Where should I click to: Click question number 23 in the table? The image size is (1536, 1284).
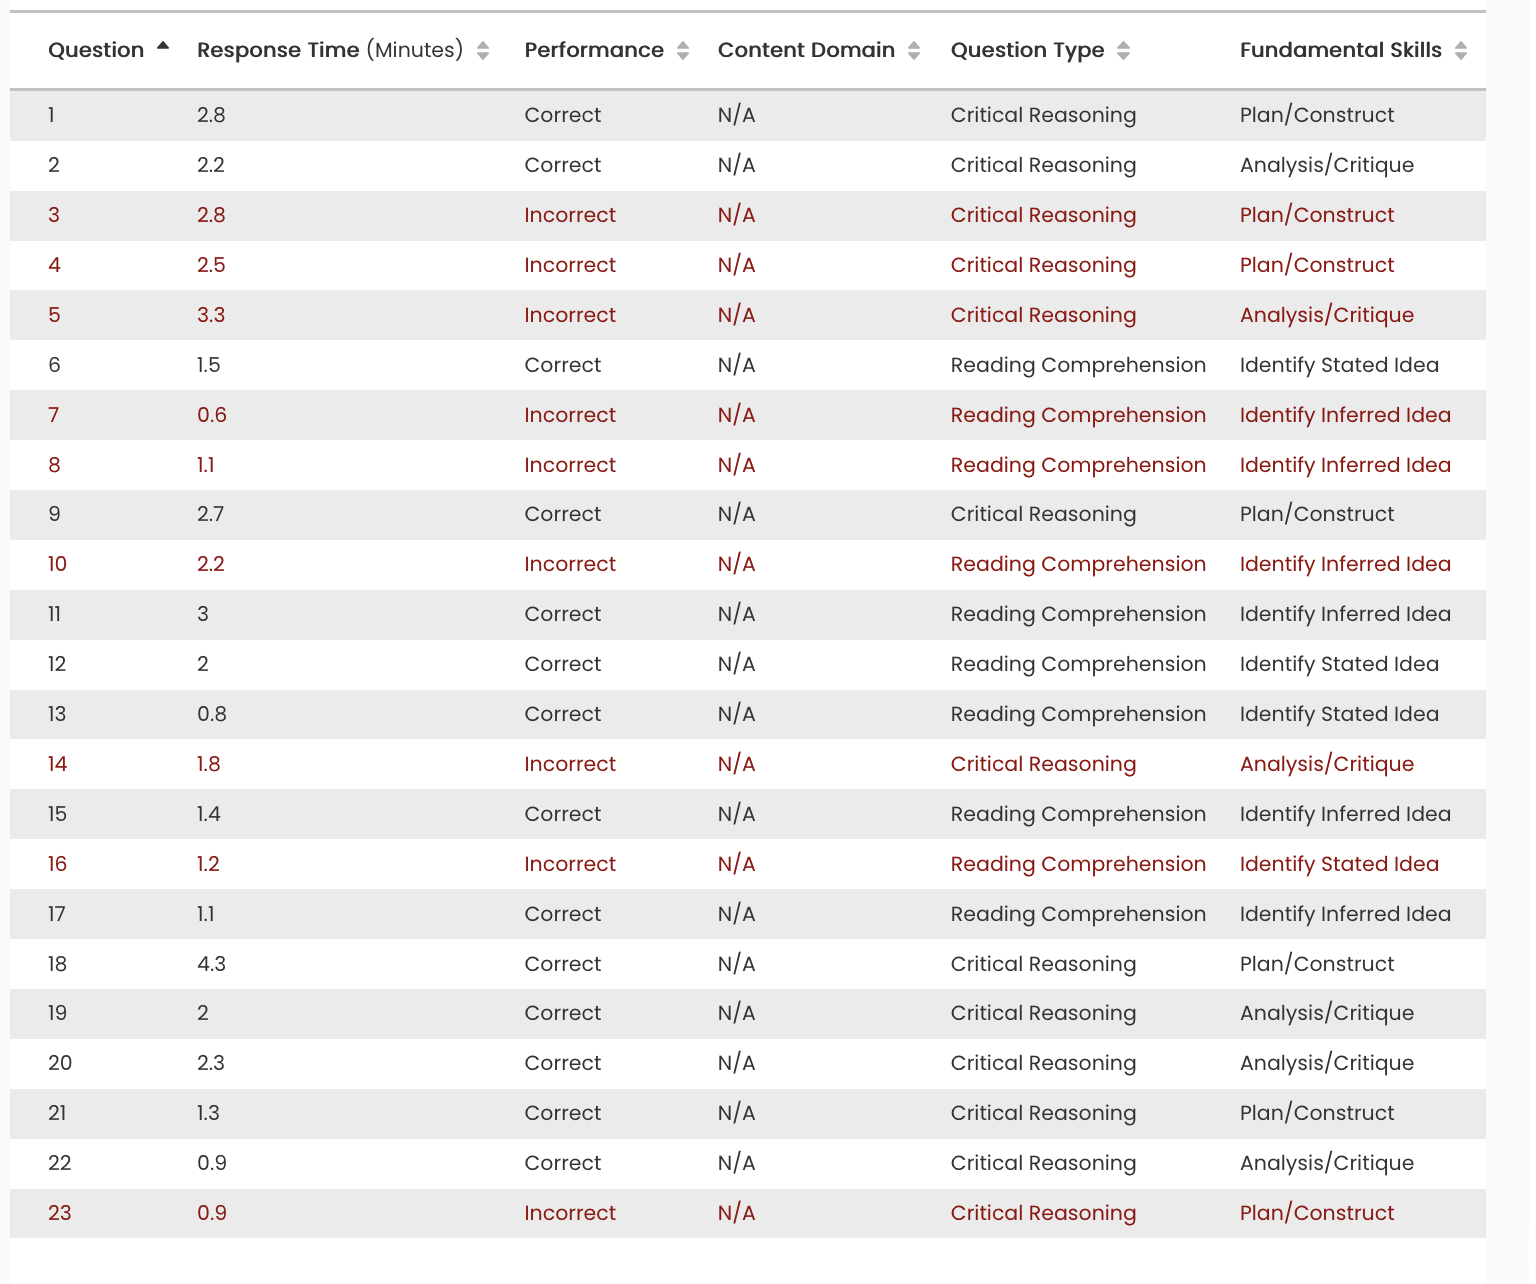(x=59, y=1213)
